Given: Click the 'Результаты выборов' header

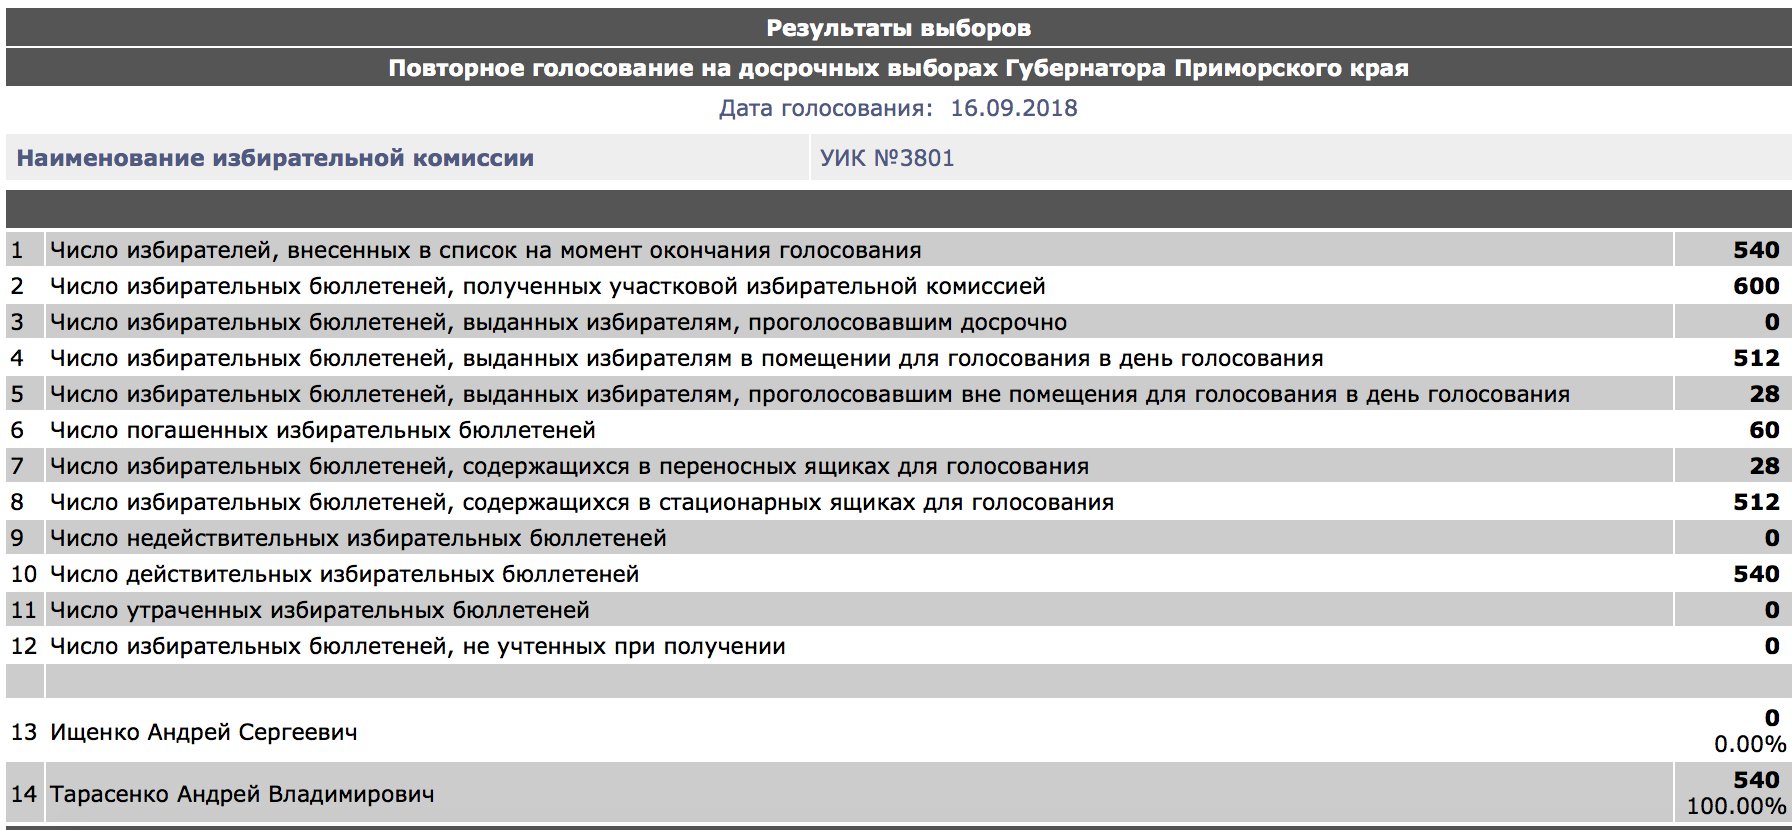Looking at the screenshot, I should tap(898, 28).
